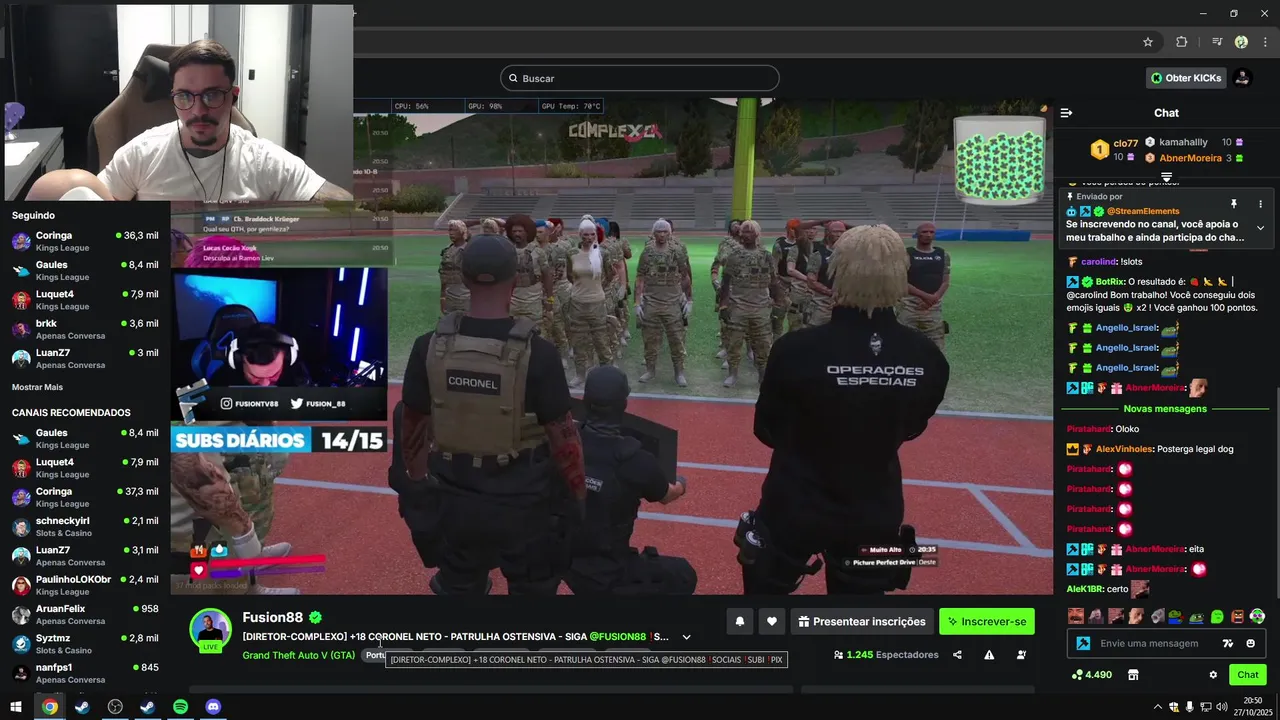Image resolution: width=1280 pixels, height=720 pixels.
Task: Open LuanZ7 3 mil in Seguindo
Action: (85, 358)
